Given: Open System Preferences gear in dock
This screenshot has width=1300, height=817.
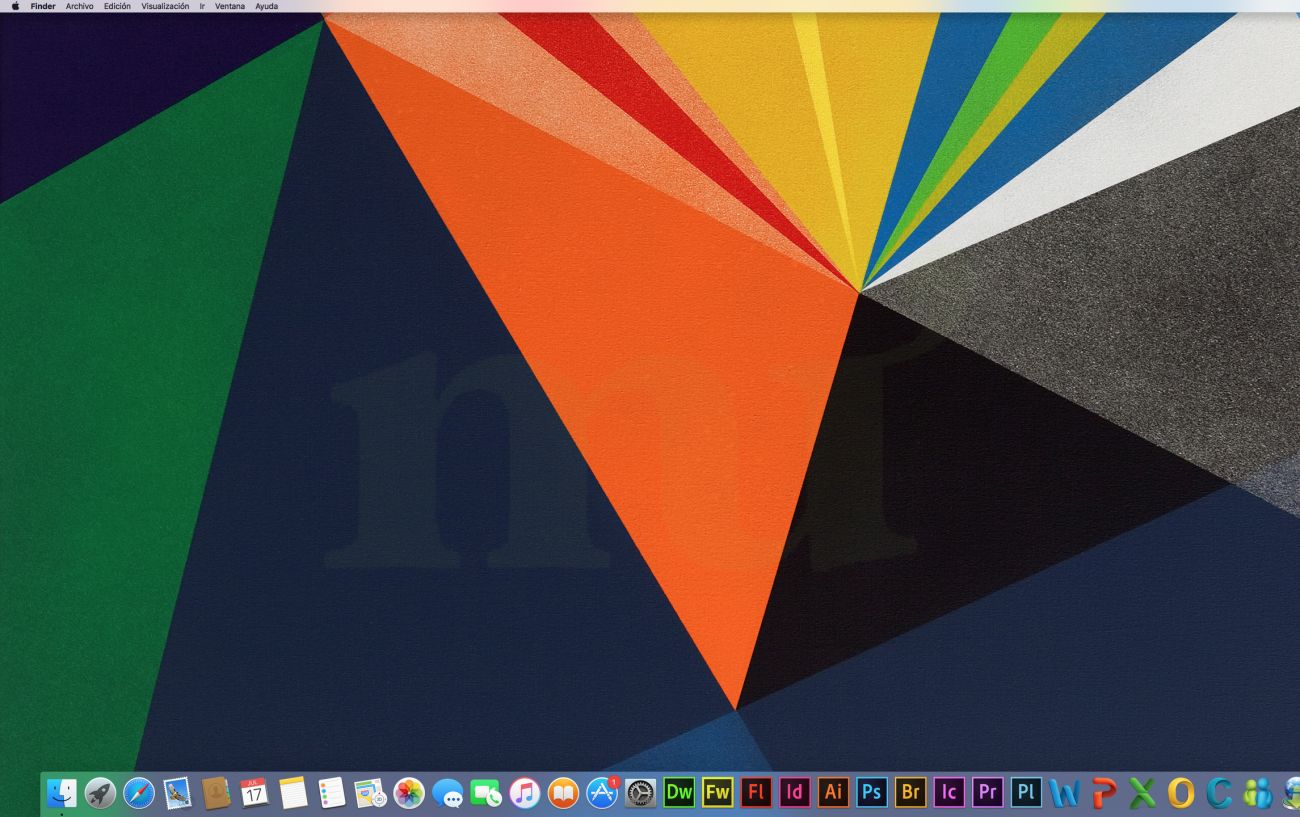Looking at the screenshot, I should point(640,793).
